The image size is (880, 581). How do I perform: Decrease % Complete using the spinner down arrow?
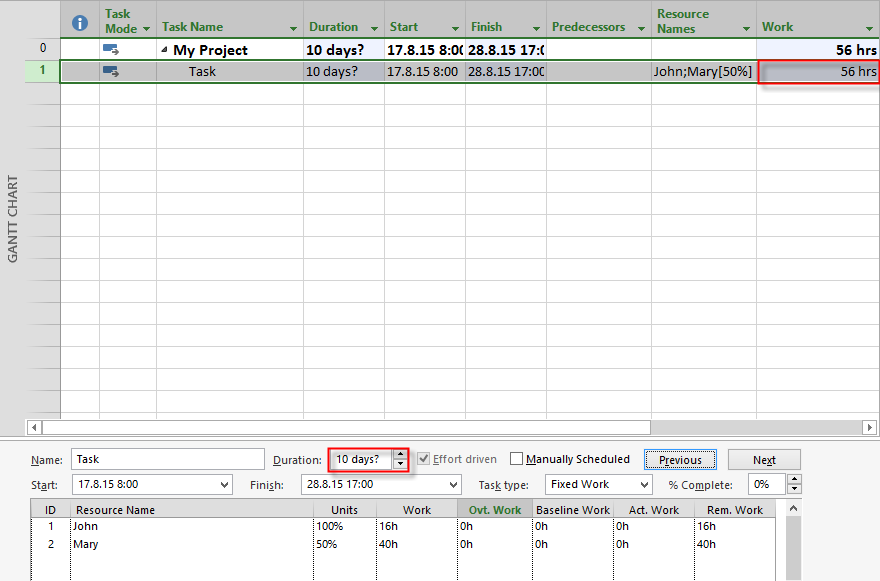[794, 490]
